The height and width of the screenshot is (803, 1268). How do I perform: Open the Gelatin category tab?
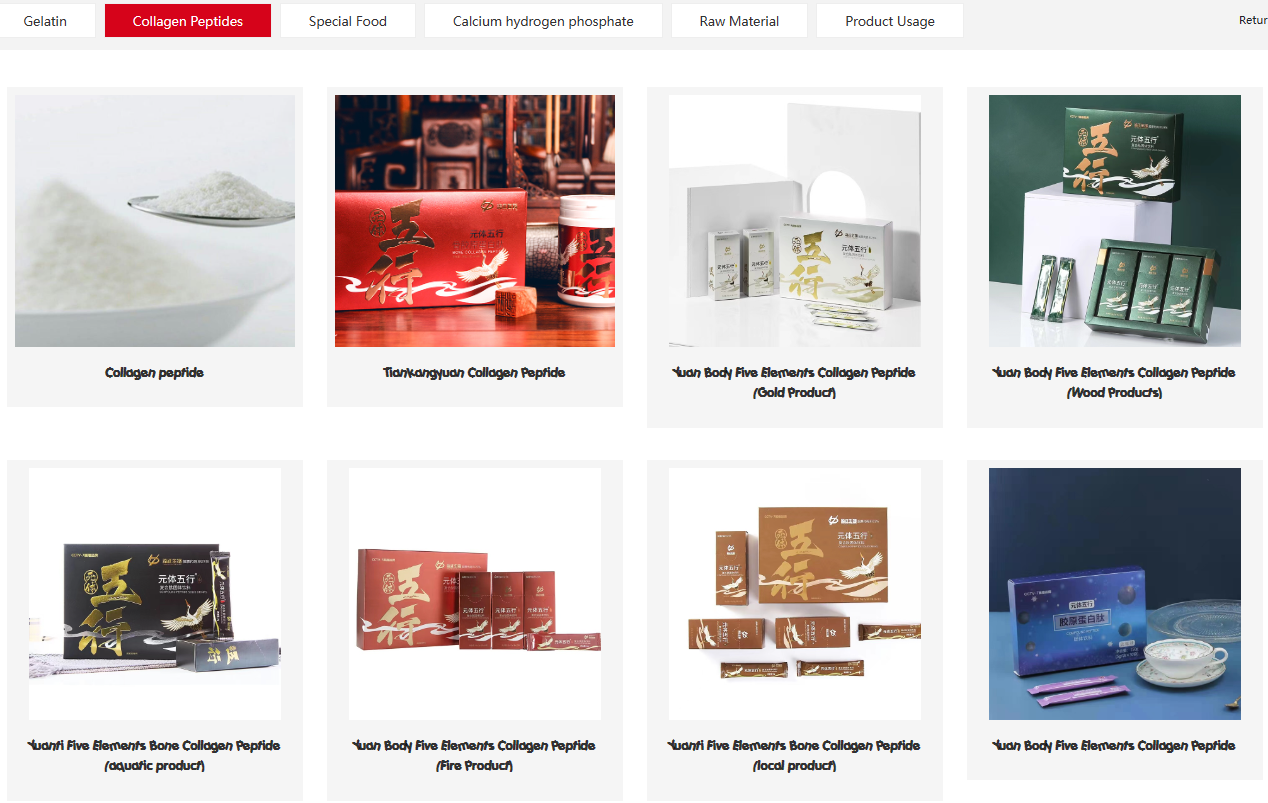(46, 21)
